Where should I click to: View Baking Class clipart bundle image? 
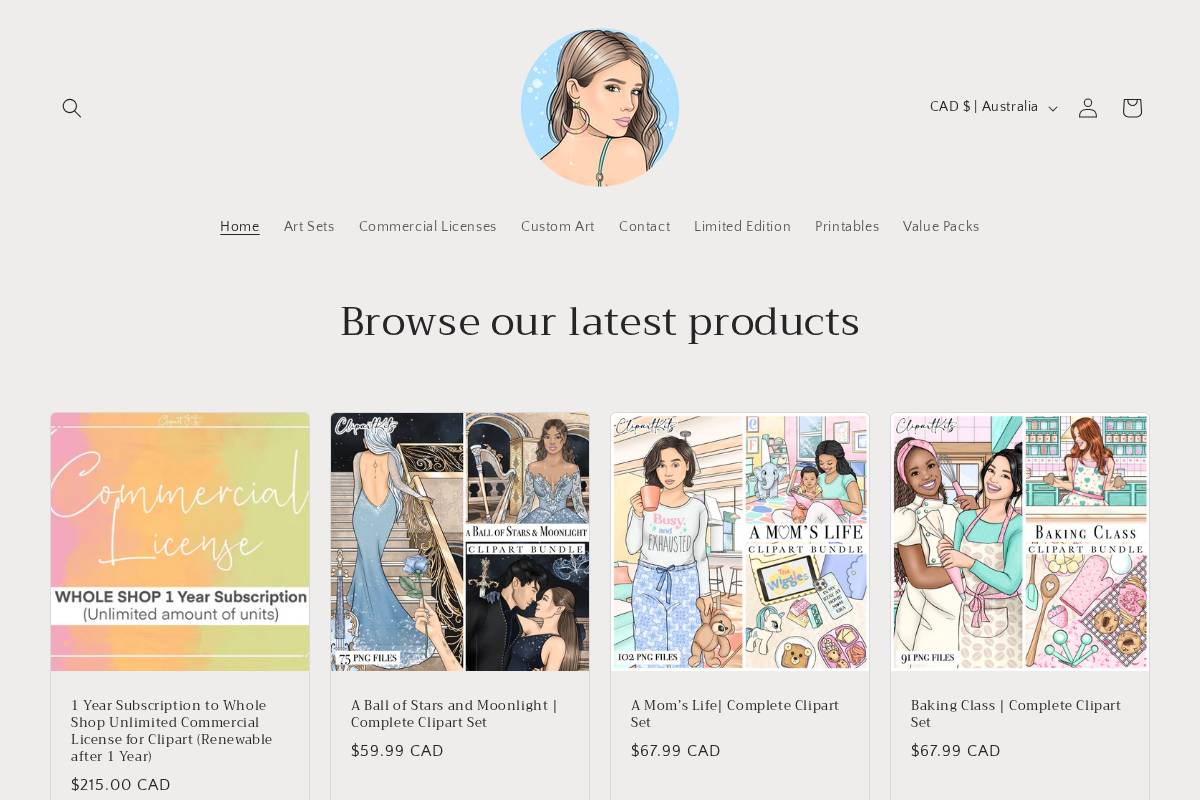(x=1020, y=542)
